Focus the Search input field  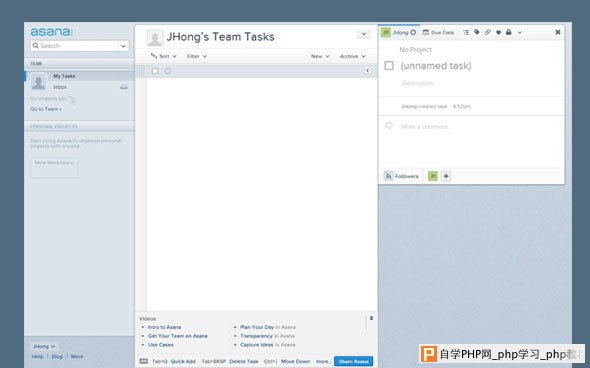click(x=79, y=46)
